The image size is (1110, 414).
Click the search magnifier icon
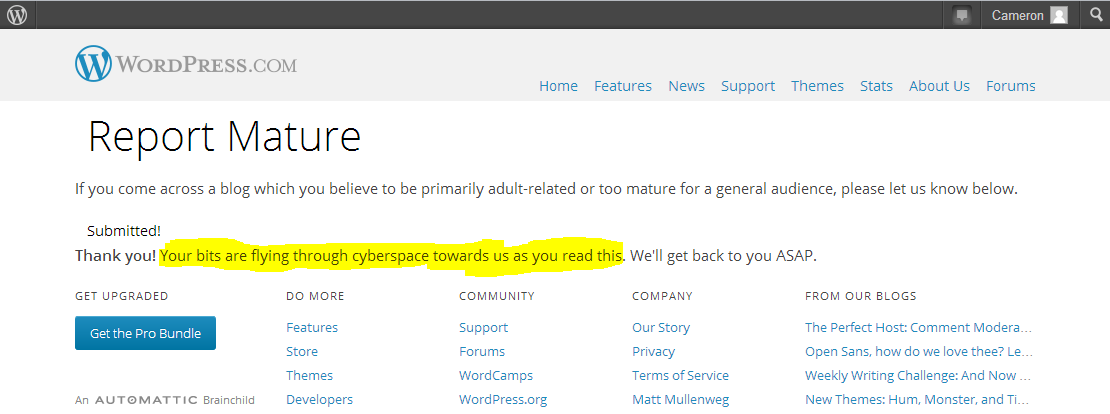click(x=1095, y=15)
